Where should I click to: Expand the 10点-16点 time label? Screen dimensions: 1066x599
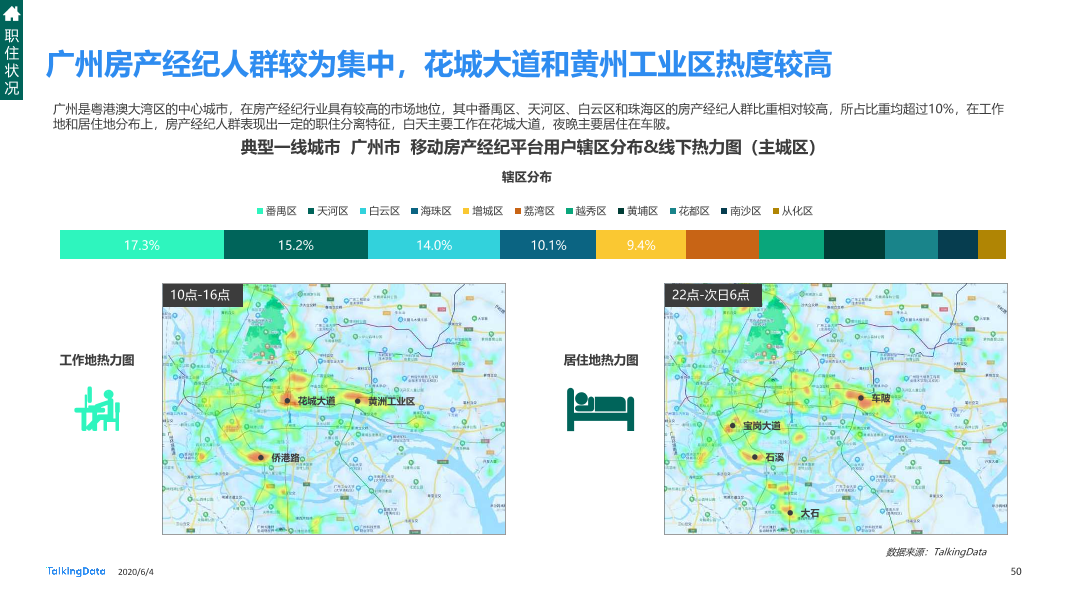[200, 296]
